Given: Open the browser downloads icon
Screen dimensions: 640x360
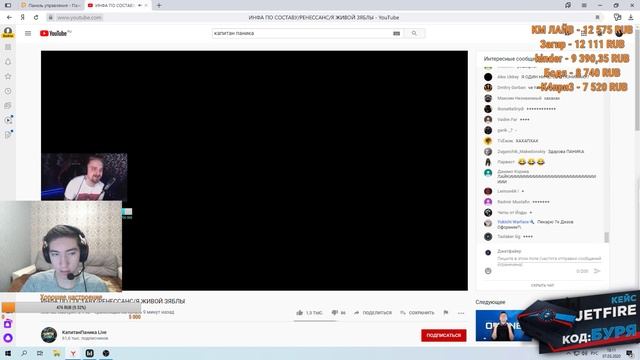Looking at the screenshot, I should point(631,17).
